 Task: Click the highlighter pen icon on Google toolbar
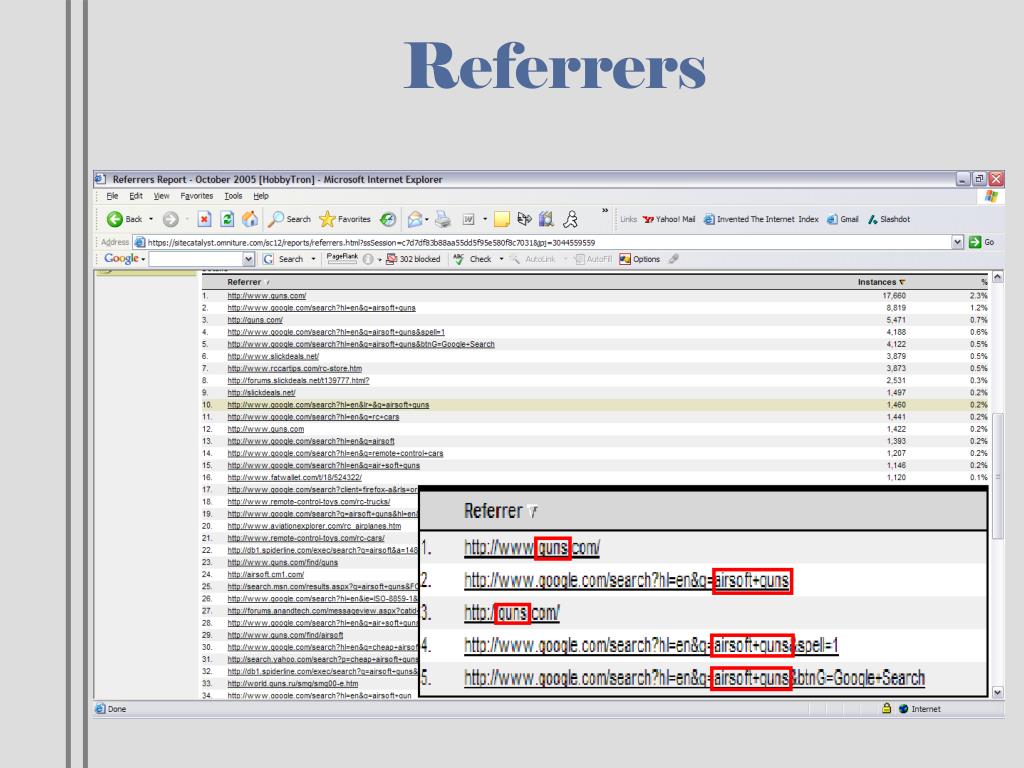point(673,259)
